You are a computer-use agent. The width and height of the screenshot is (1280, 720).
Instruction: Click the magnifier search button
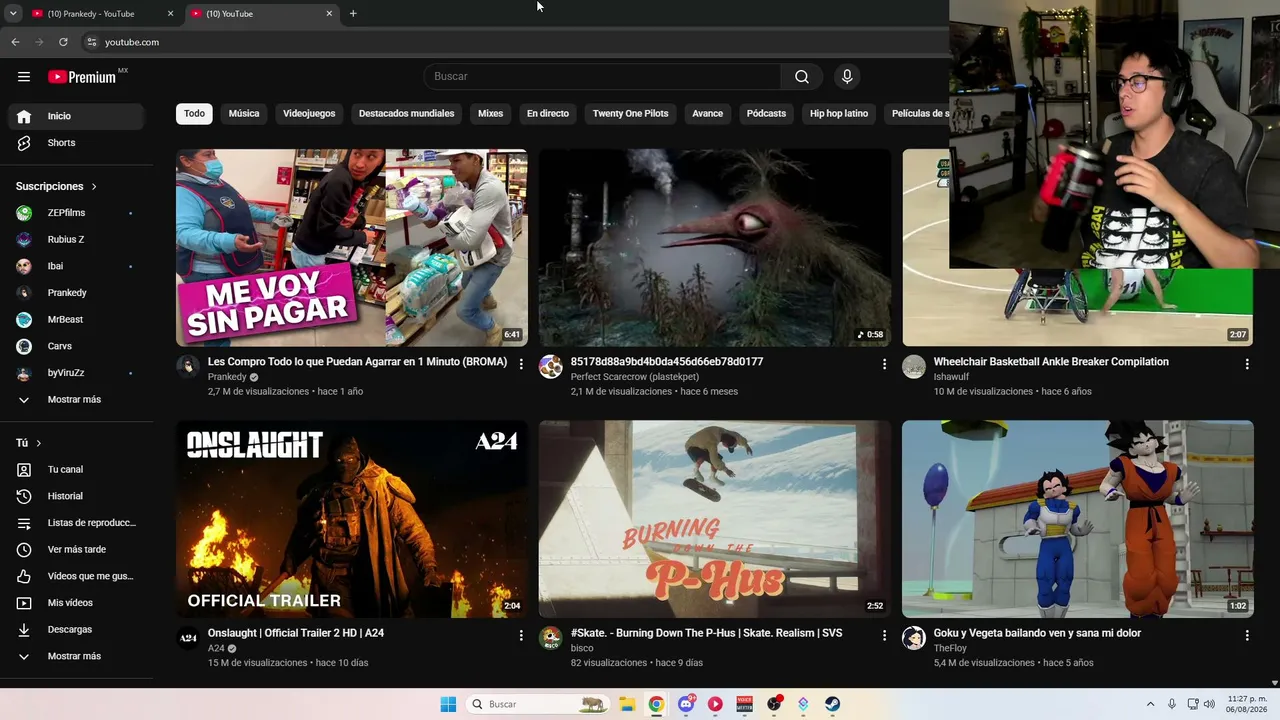(802, 77)
